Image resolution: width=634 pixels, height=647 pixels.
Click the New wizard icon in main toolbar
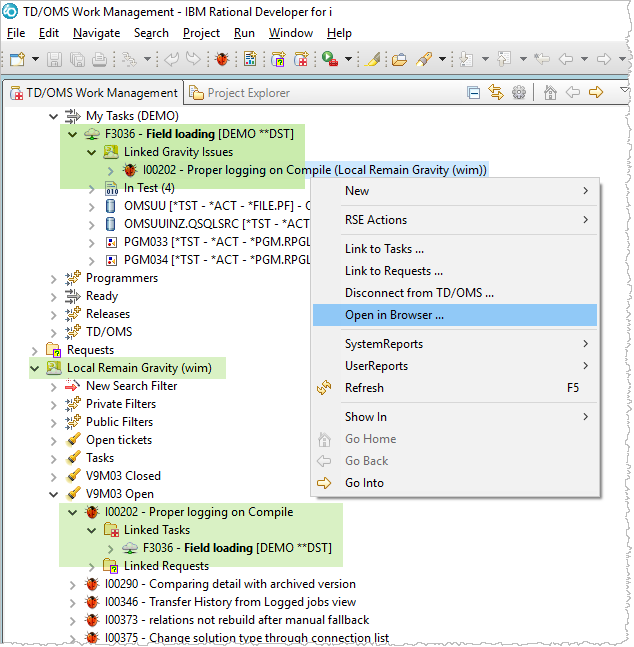(x=17, y=59)
